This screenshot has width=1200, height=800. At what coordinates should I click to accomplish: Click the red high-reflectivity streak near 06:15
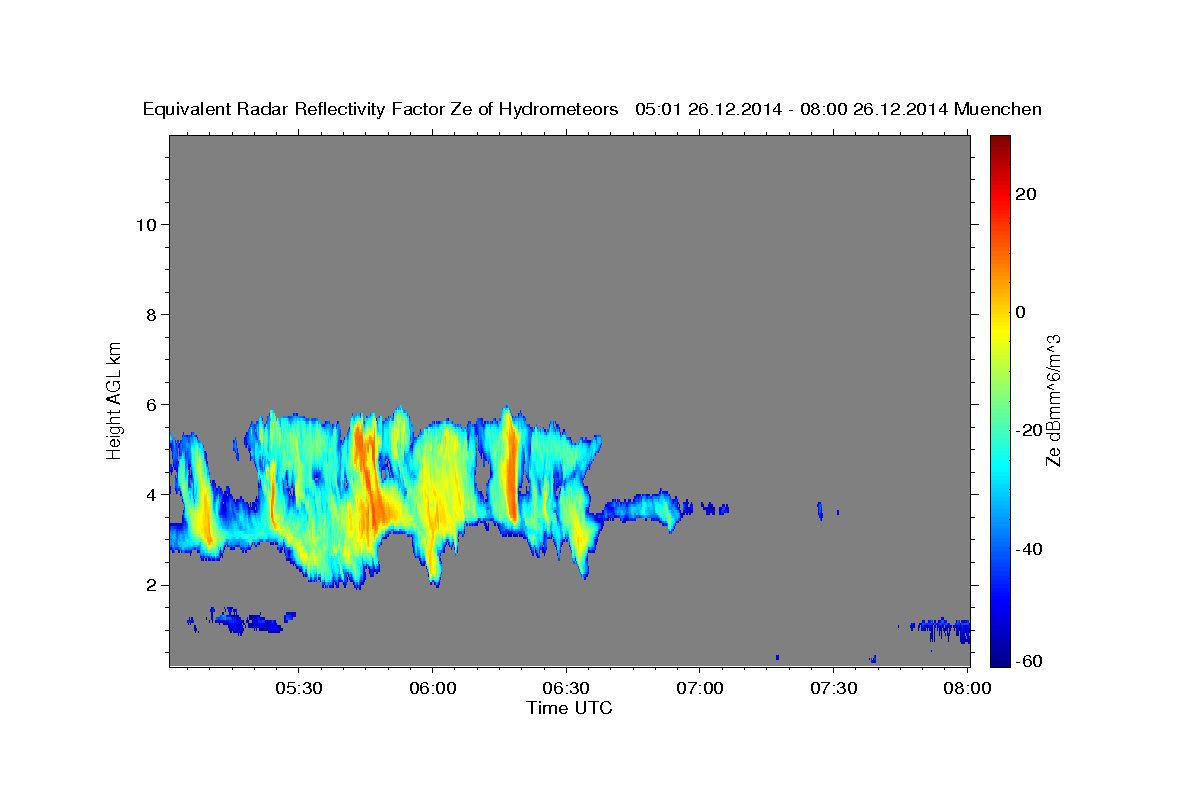pyautogui.click(x=511, y=470)
